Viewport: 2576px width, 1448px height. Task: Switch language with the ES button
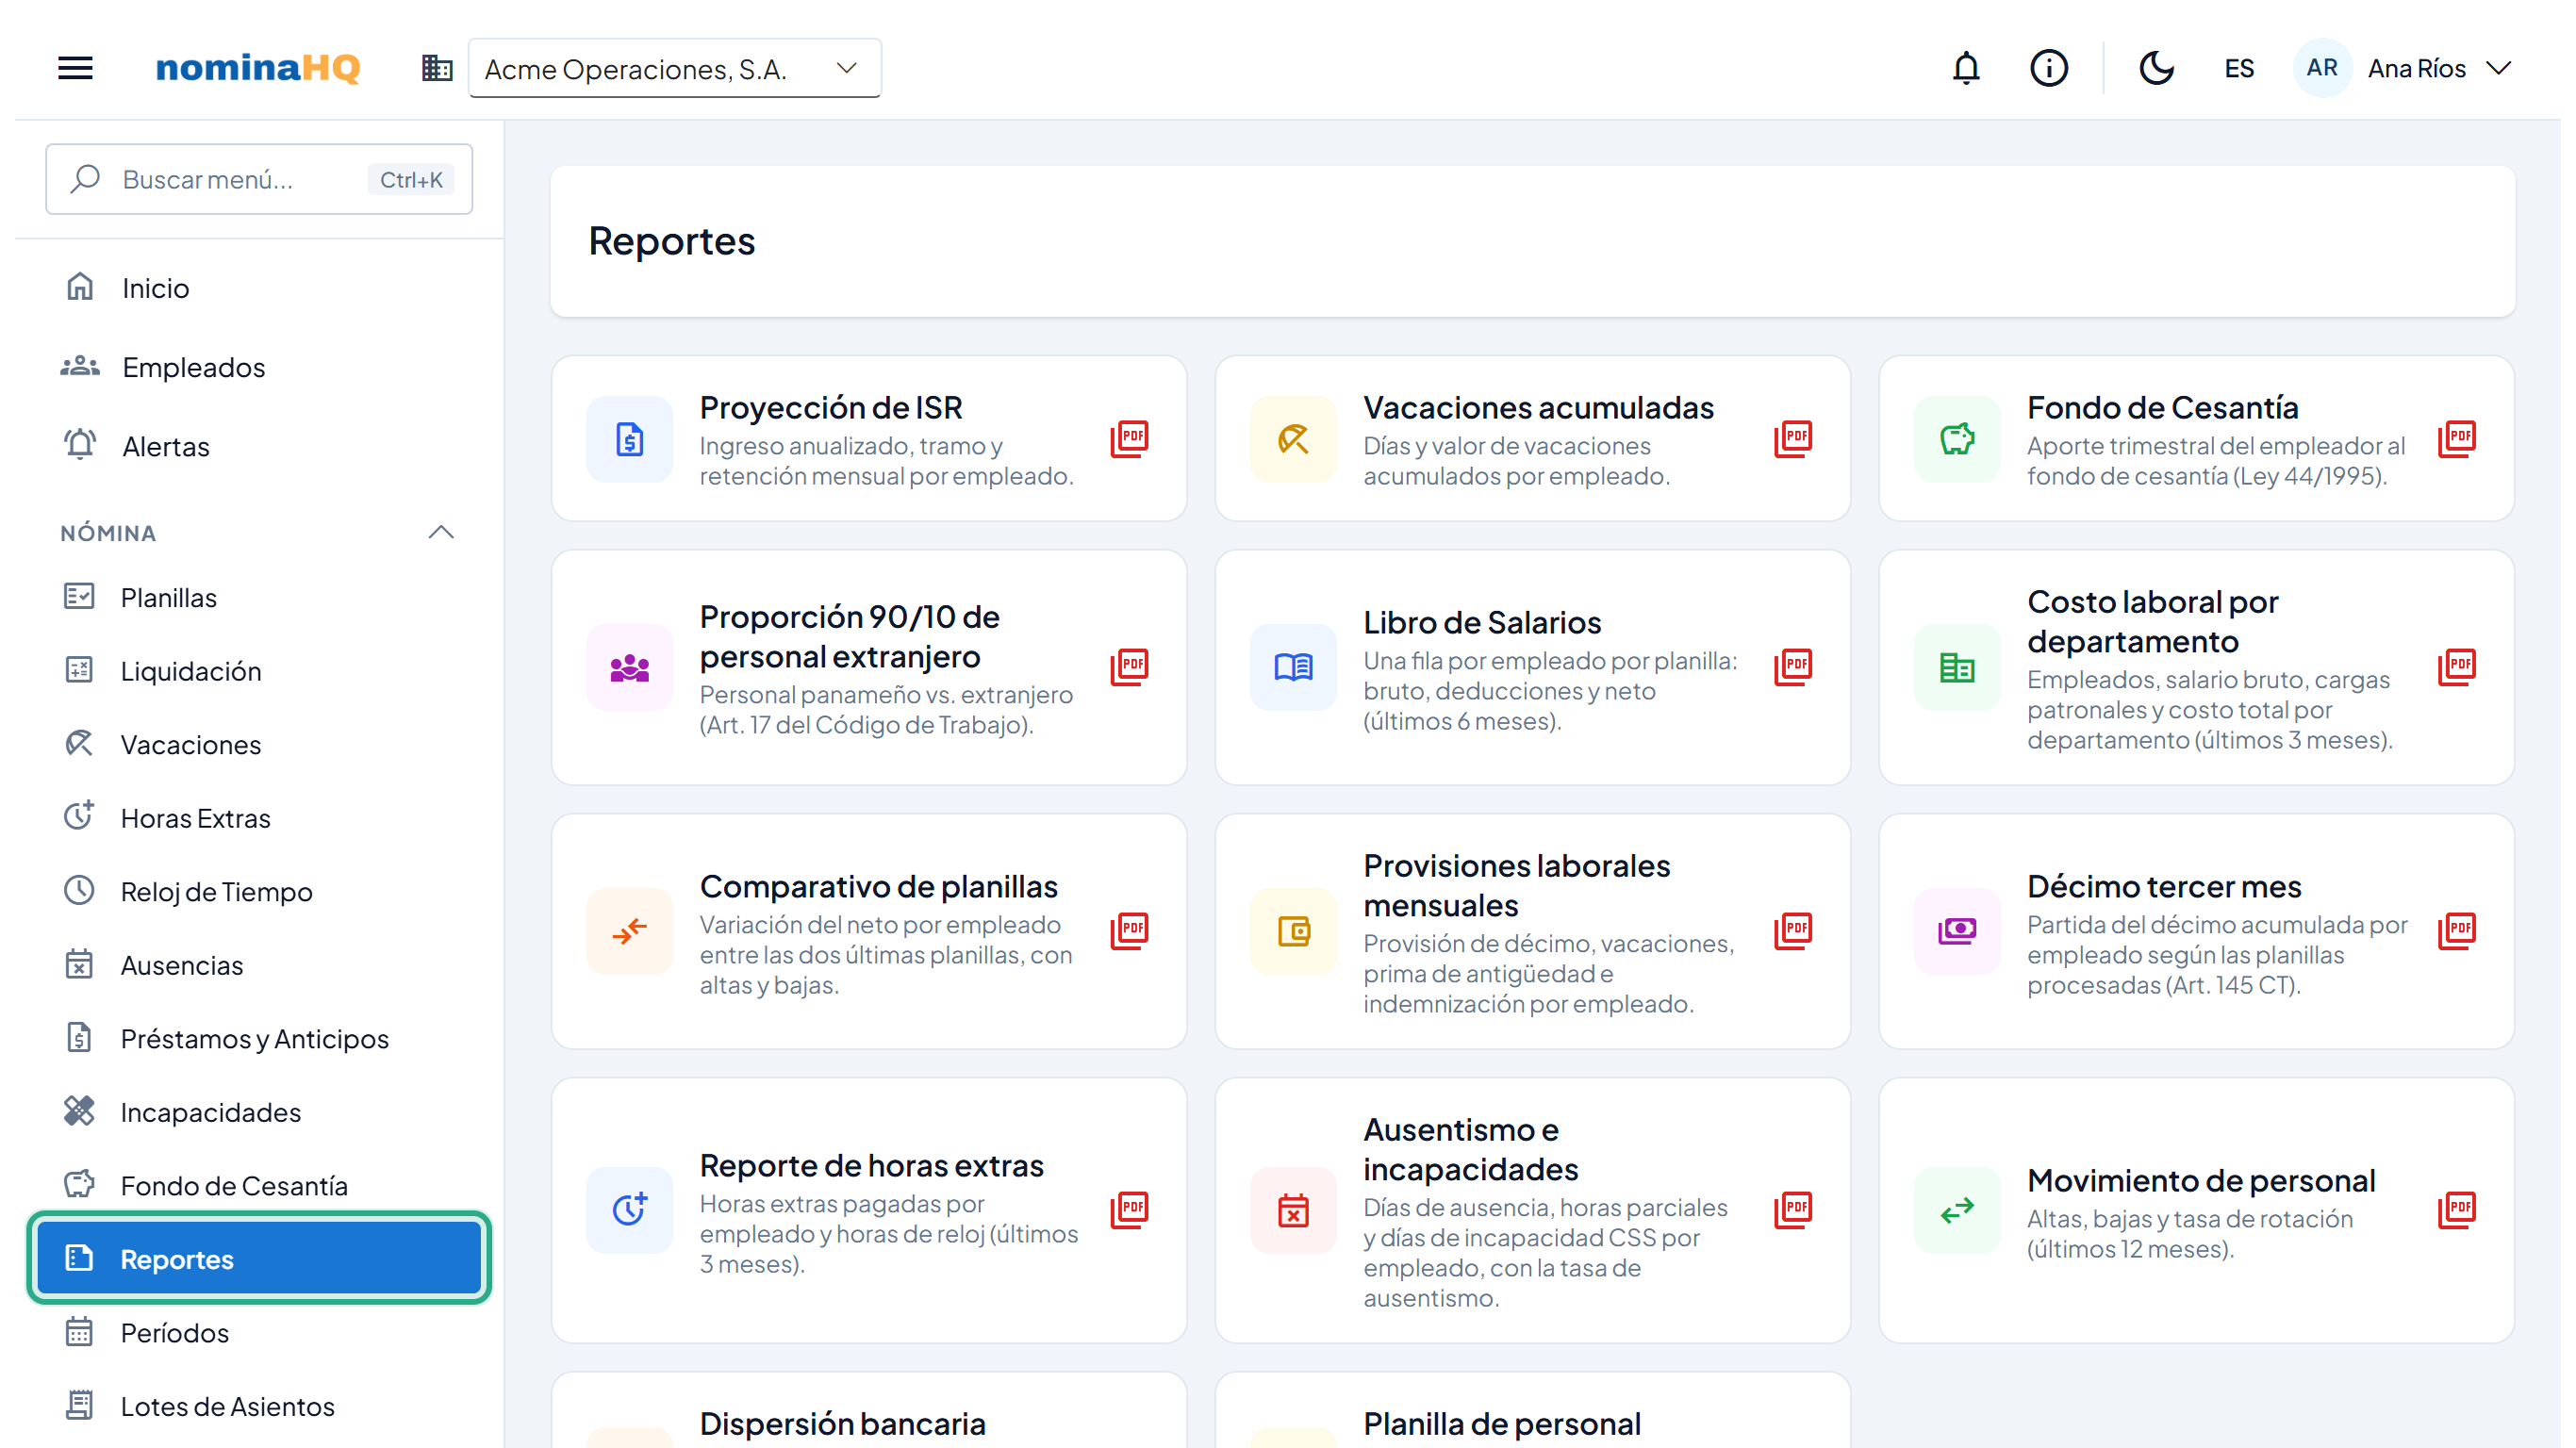(x=2239, y=68)
